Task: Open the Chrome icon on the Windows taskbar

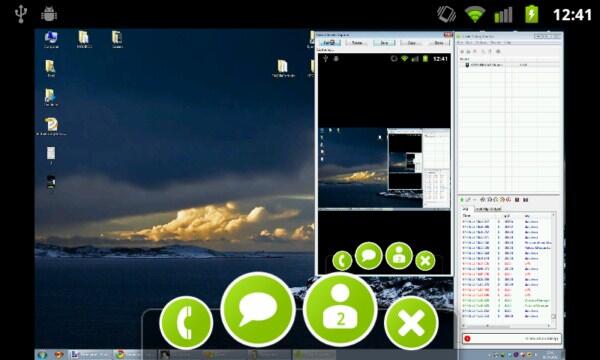Action: [121, 355]
